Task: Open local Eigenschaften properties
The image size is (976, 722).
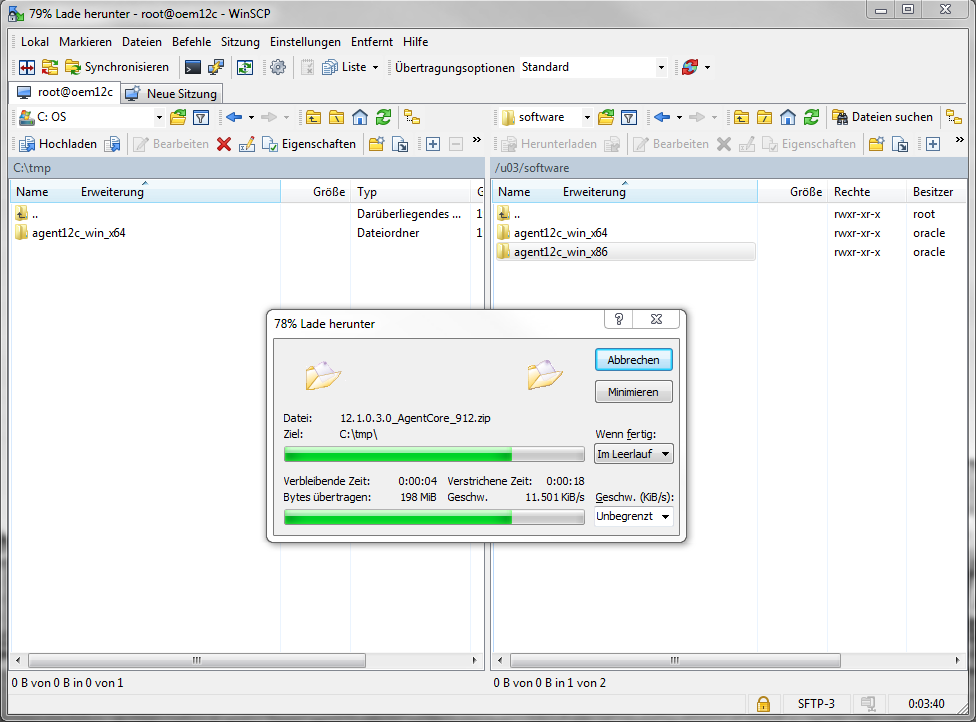Action: point(309,144)
